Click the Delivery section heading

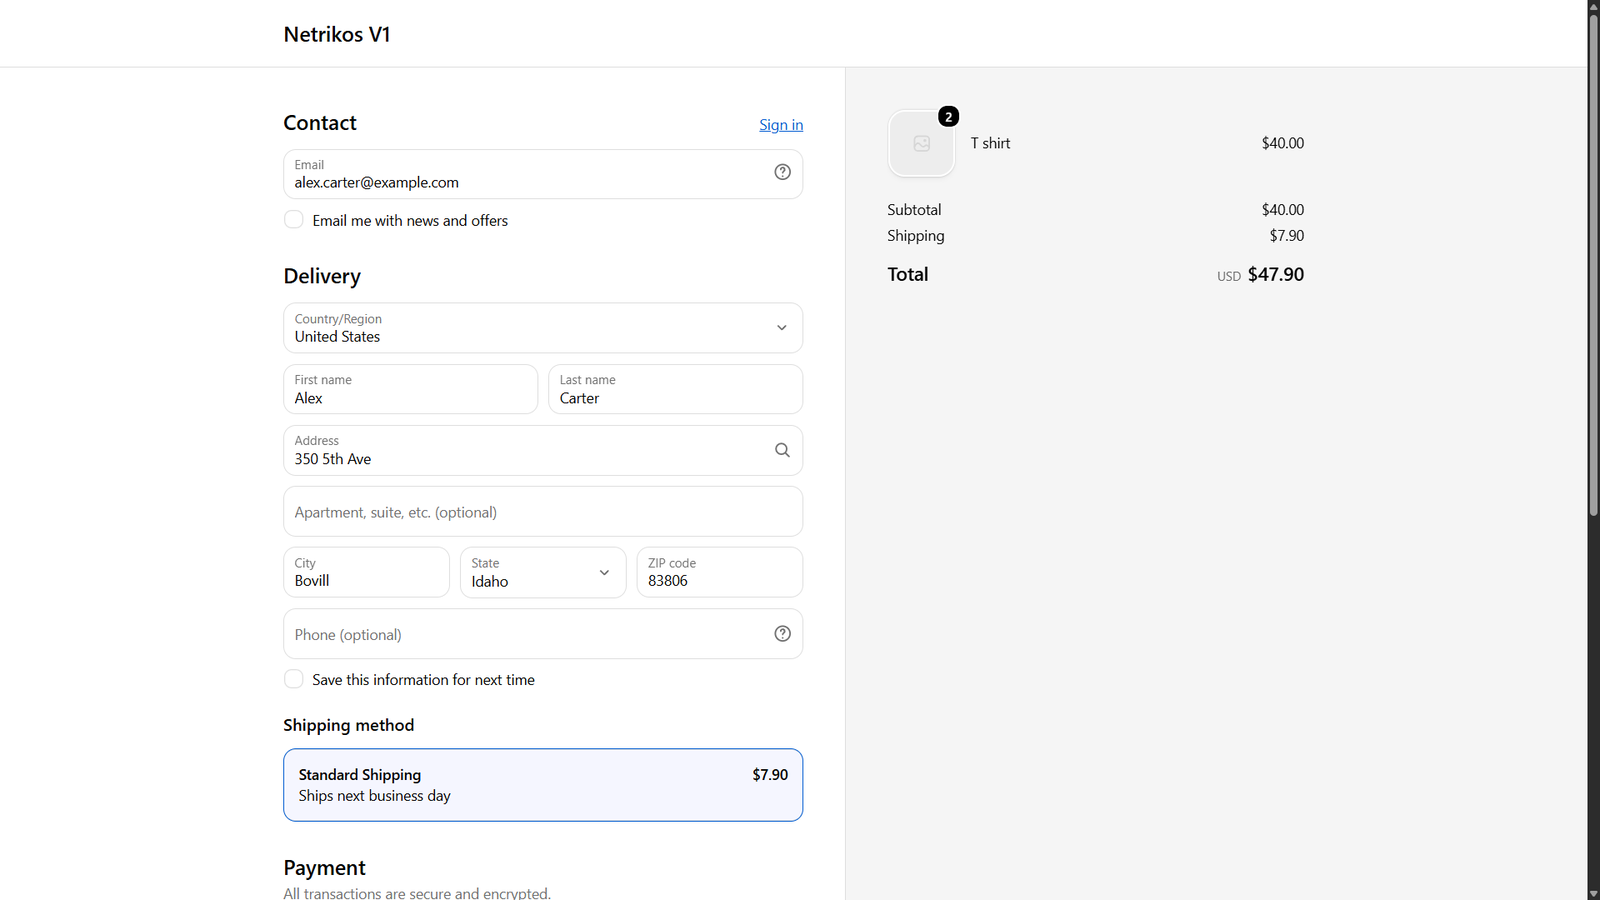tap(322, 276)
